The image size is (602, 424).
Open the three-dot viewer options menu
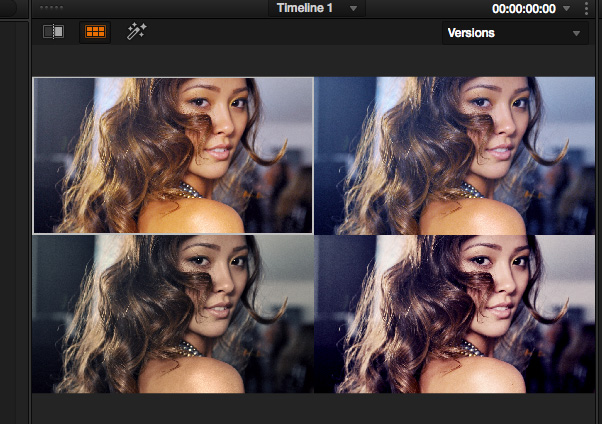coord(587,8)
